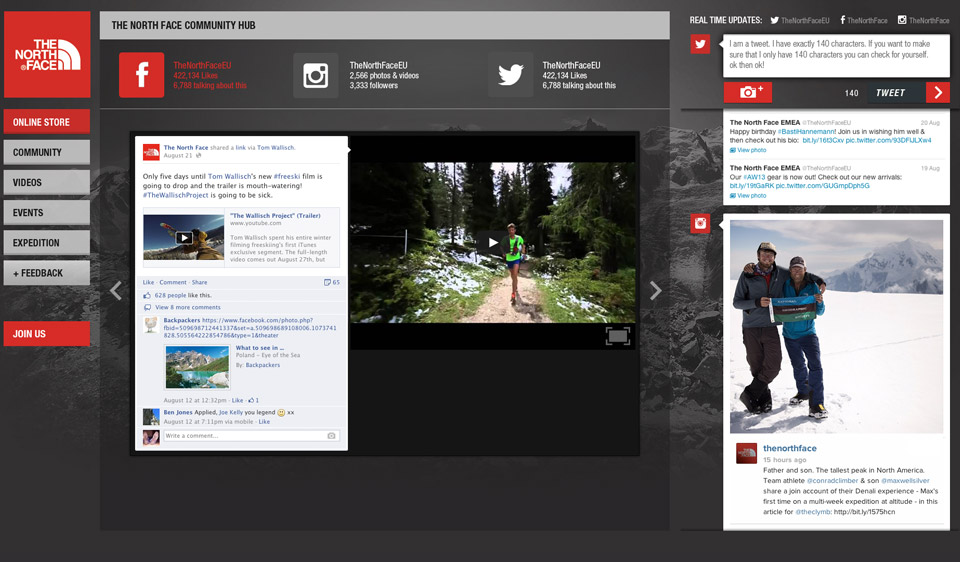Open What to see in ... link
The width and height of the screenshot is (960, 562).
[260, 348]
